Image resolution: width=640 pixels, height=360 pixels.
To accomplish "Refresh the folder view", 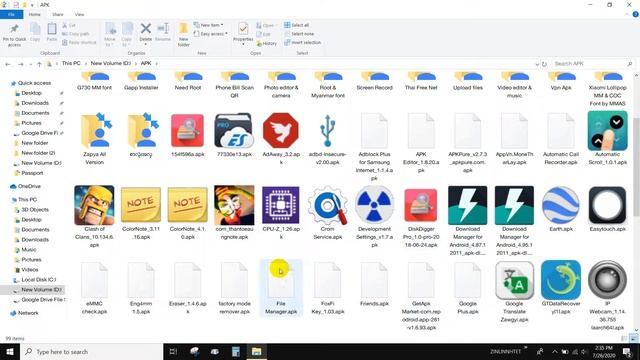I will click(x=544, y=64).
